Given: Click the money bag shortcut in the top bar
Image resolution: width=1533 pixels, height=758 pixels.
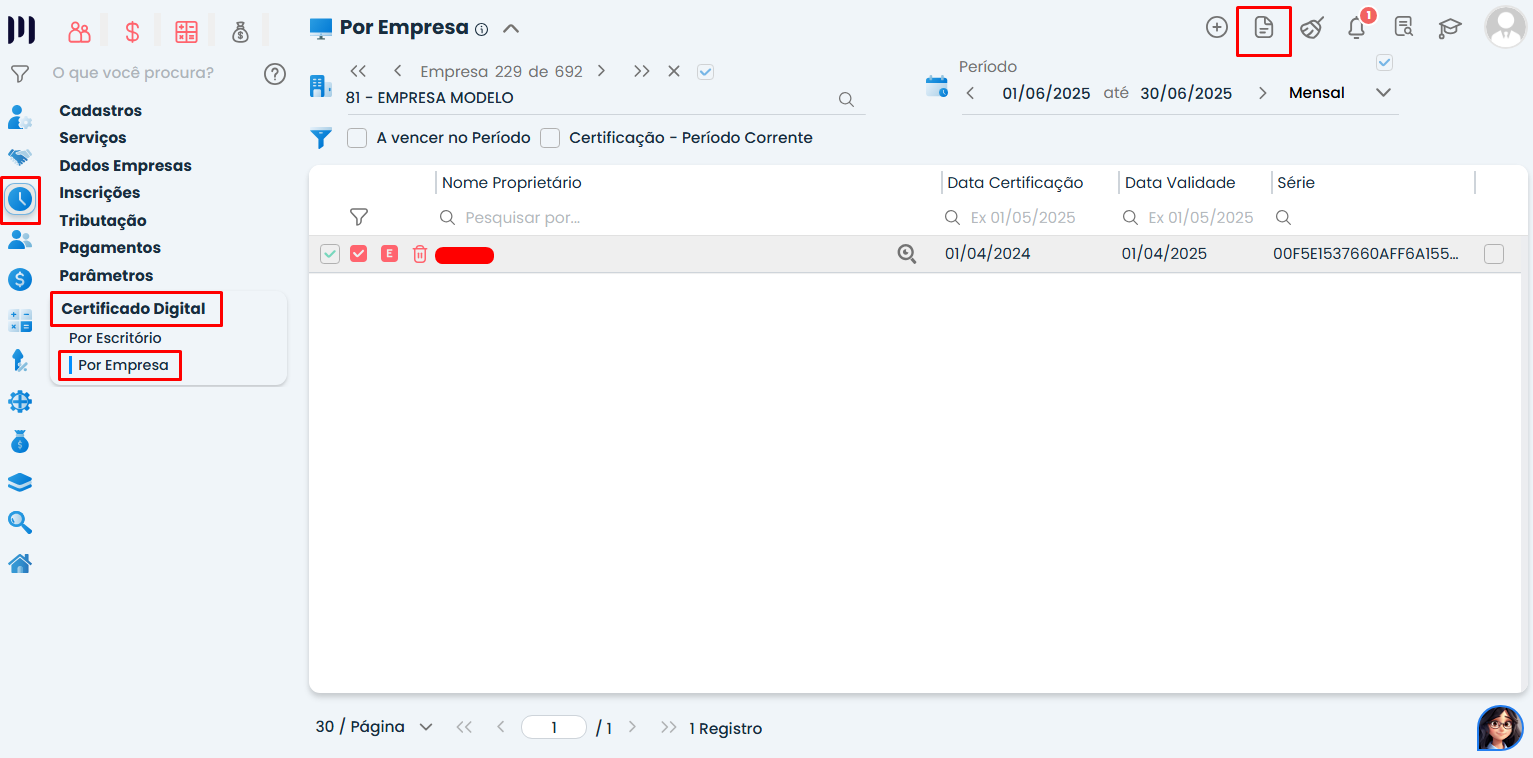Looking at the screenshot, I should (x=240, y=32).
